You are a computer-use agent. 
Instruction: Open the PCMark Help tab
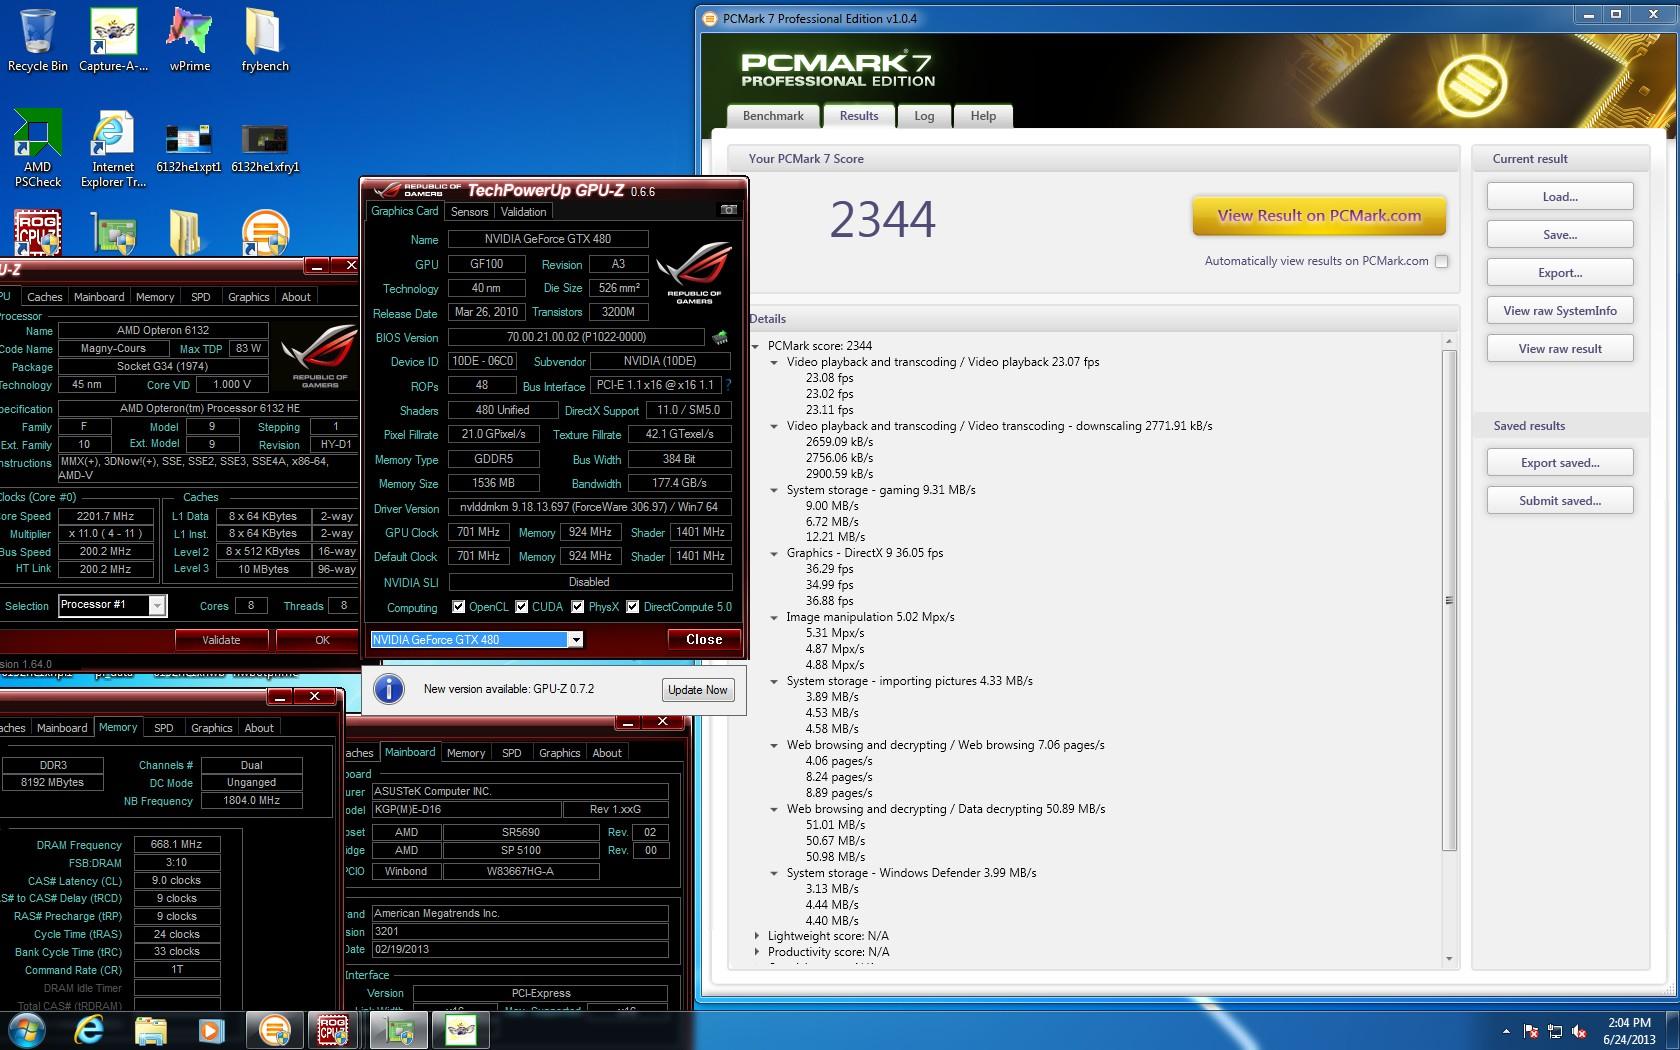click(x=983, y=116)
